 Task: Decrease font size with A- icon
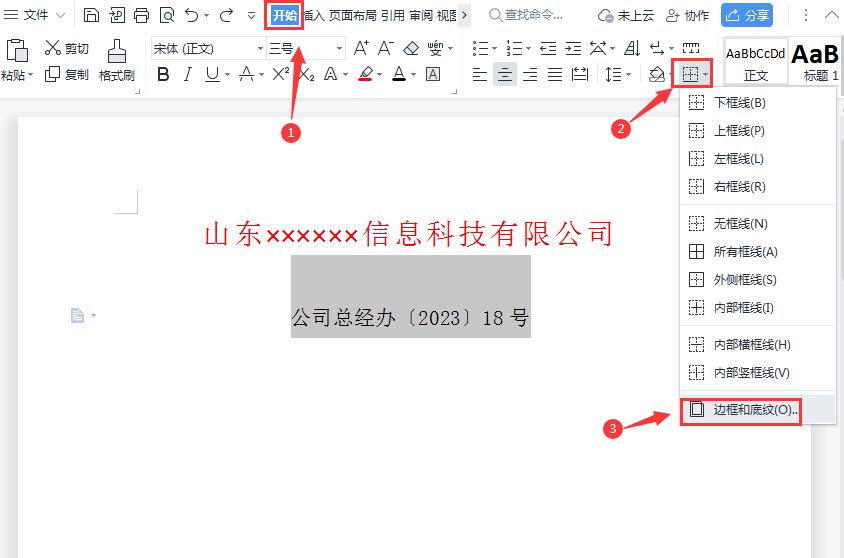[x=385, y=48]
